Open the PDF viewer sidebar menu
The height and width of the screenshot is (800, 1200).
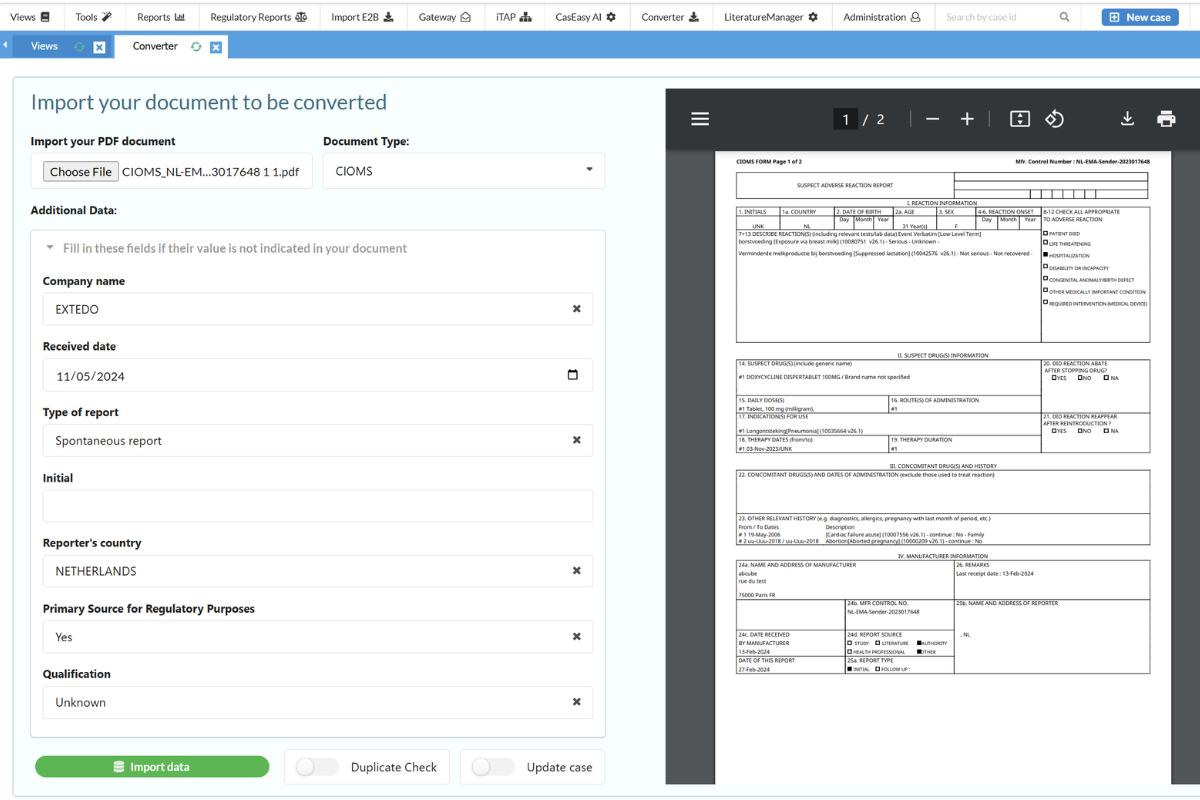click(700, 119)
